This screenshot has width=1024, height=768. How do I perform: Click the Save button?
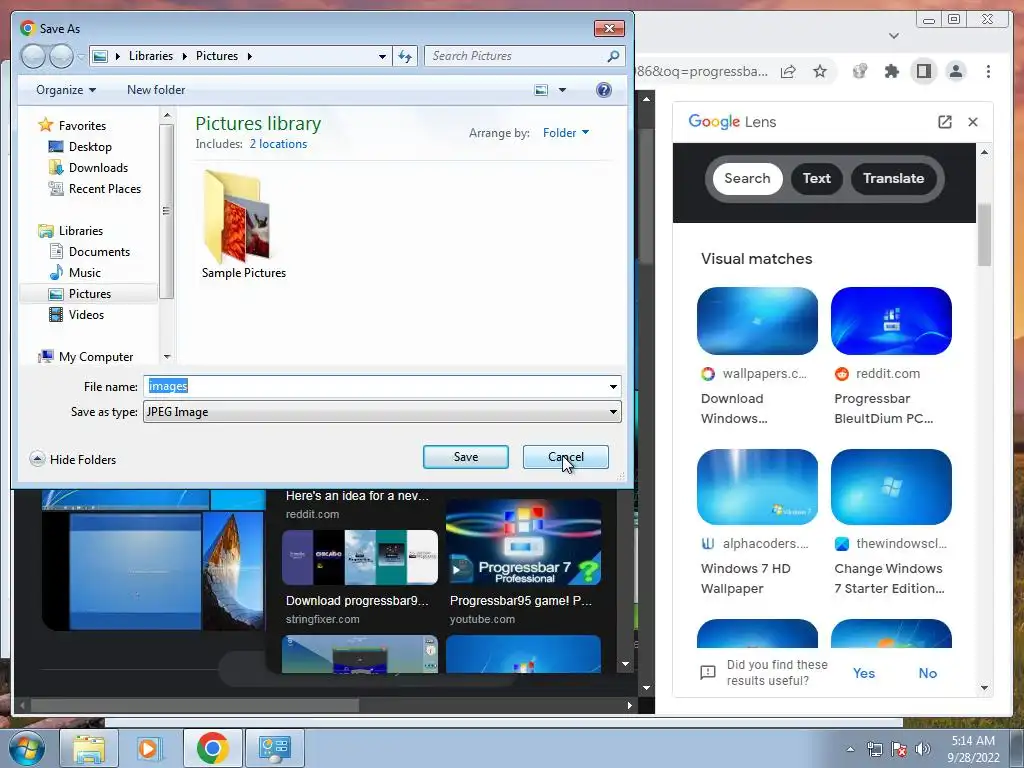(x=466, y=457)
